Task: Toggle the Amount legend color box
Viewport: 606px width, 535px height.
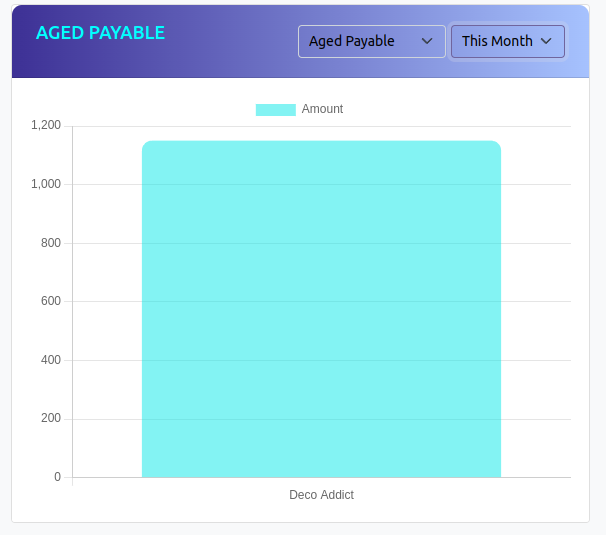Action: coord(275,109)
